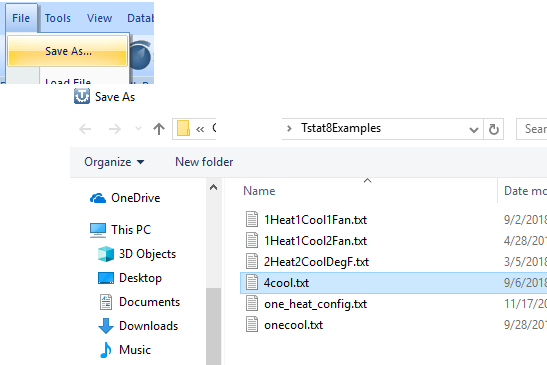
Task: Click the up arrow to parent folder
Action: (x=159, y=129)
